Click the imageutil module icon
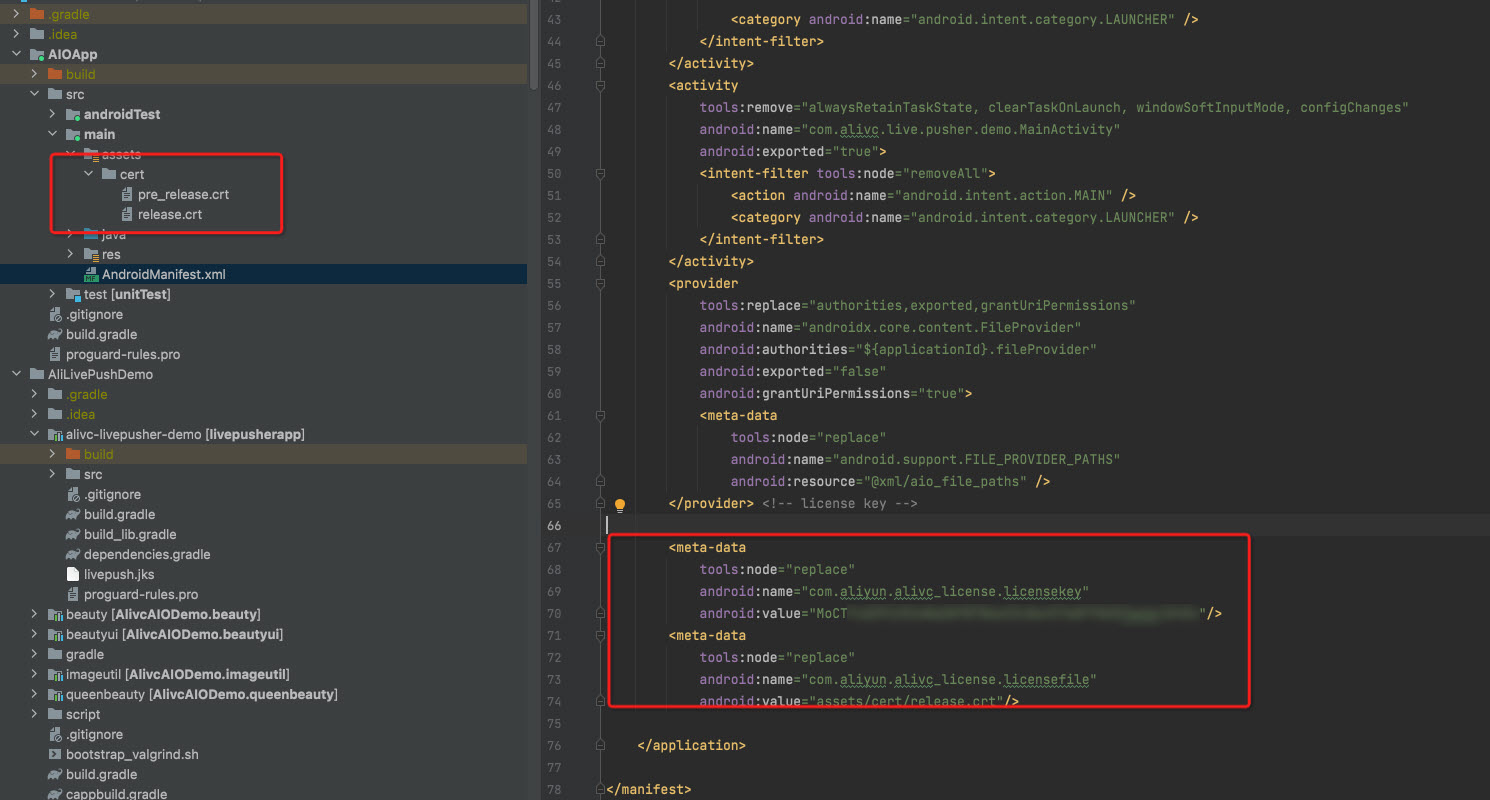 (x=55, y=674)
